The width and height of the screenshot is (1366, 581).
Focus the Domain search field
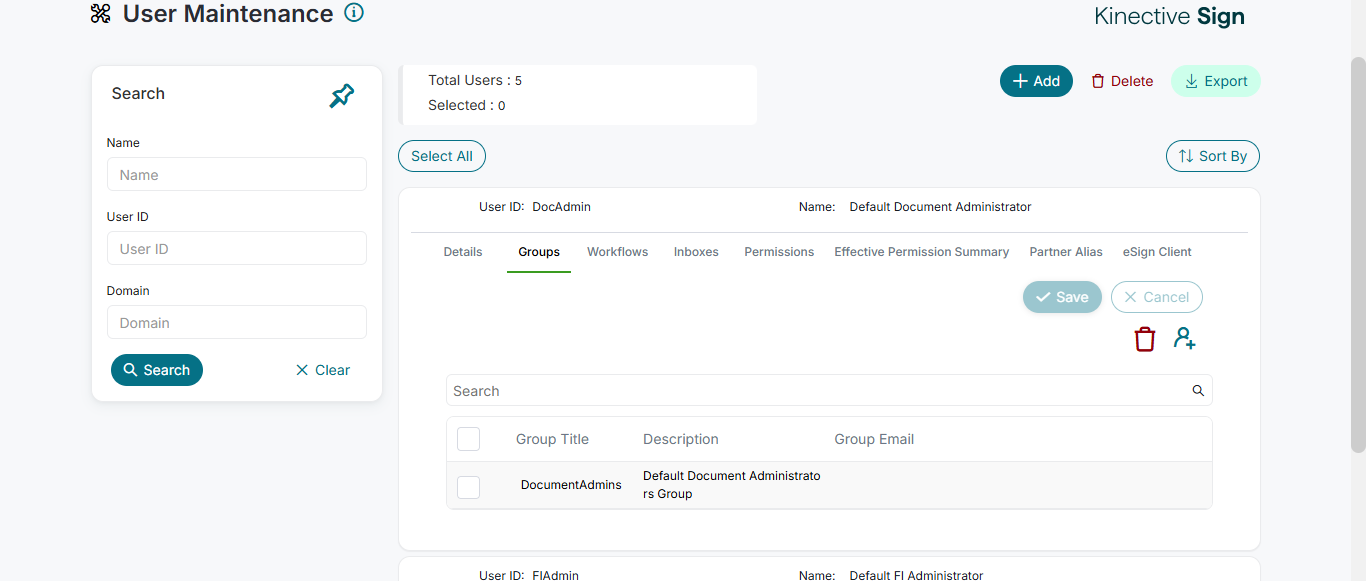[x=237, y=323]
